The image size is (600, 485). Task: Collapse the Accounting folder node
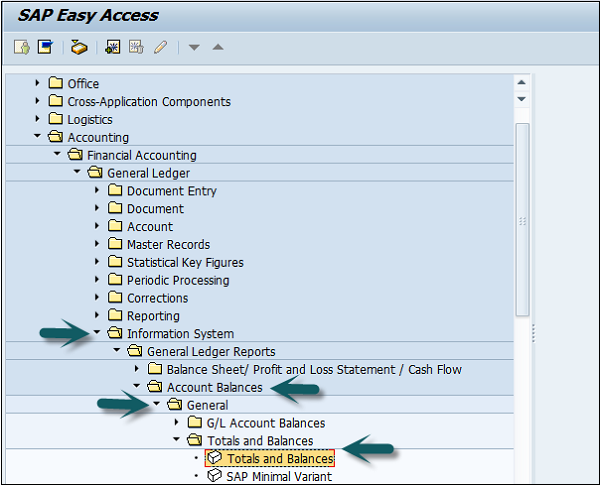(38, 137)
